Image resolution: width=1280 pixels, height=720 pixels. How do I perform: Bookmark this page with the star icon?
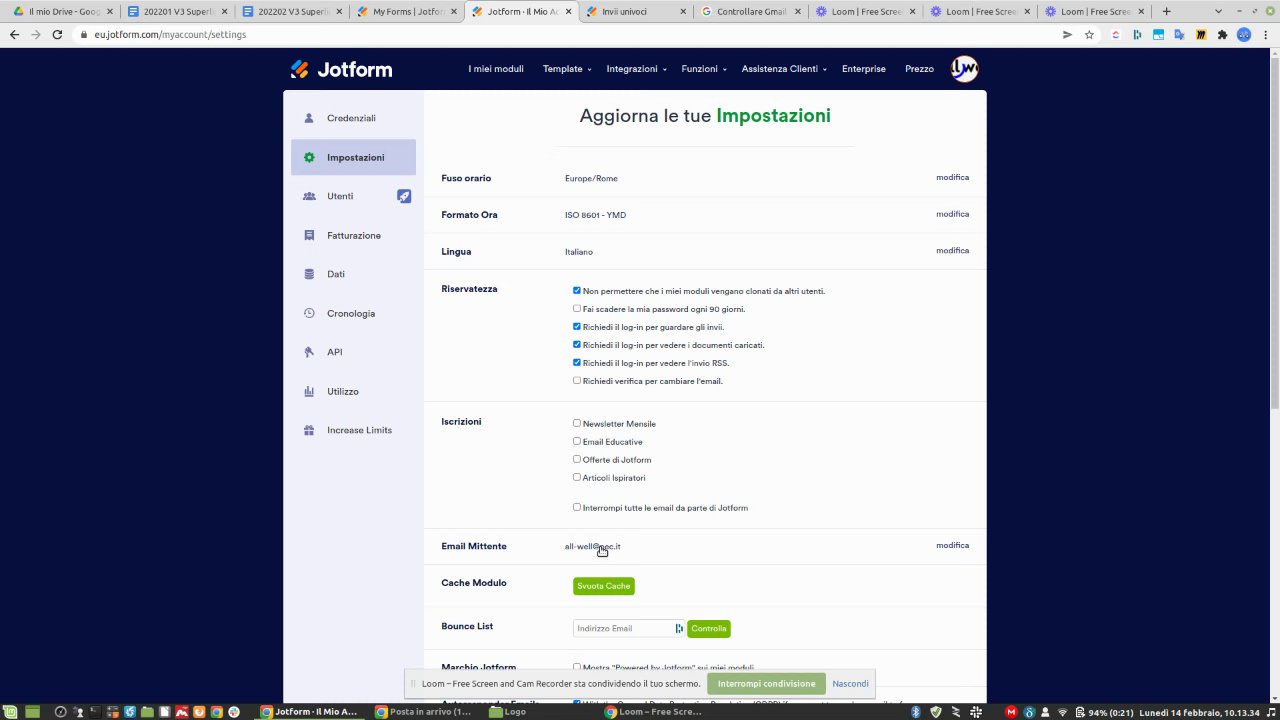1089,34
